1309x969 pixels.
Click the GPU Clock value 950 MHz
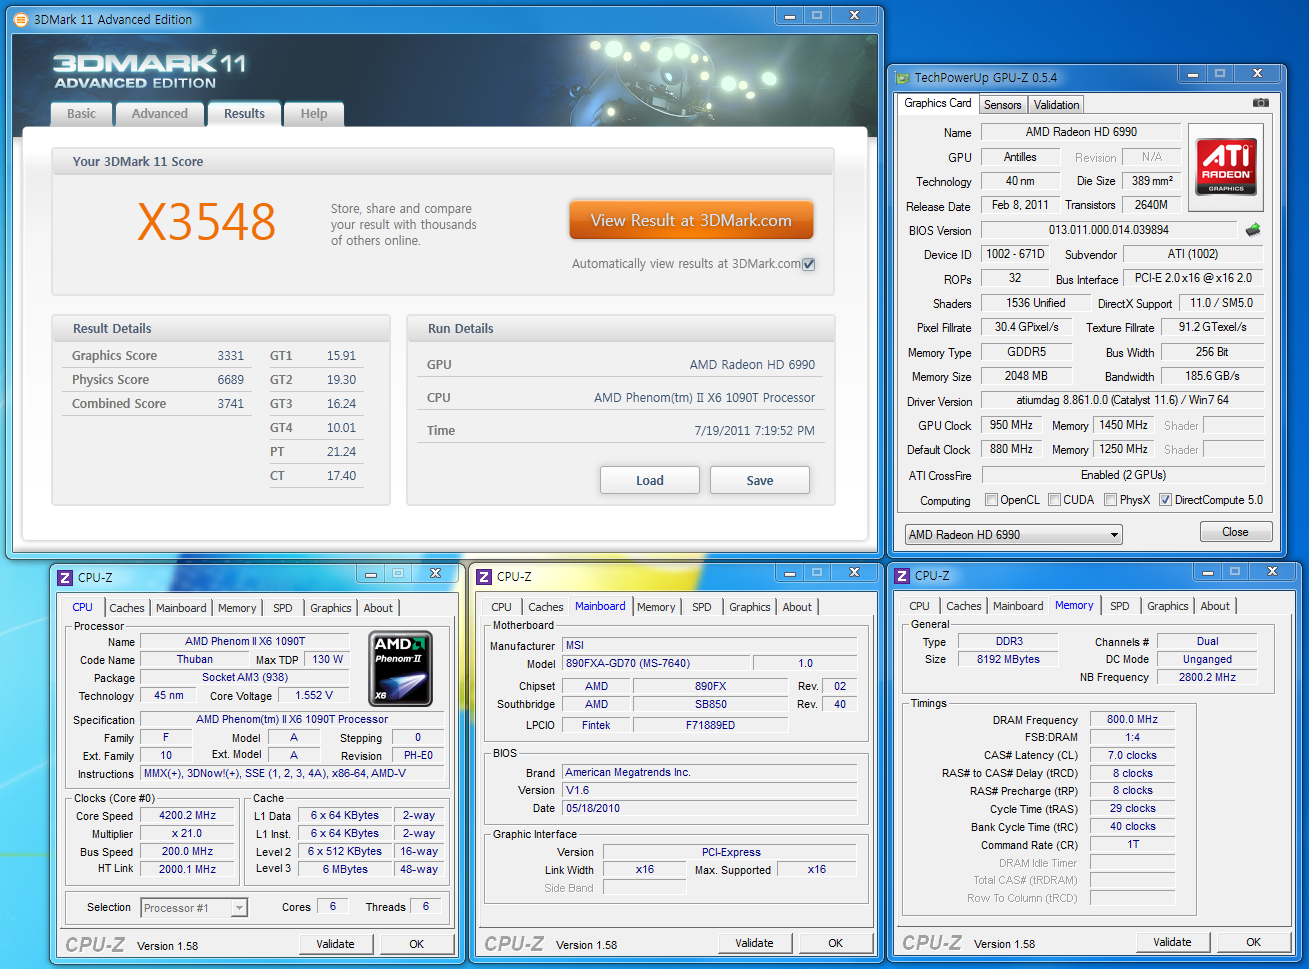[1012, 425]
